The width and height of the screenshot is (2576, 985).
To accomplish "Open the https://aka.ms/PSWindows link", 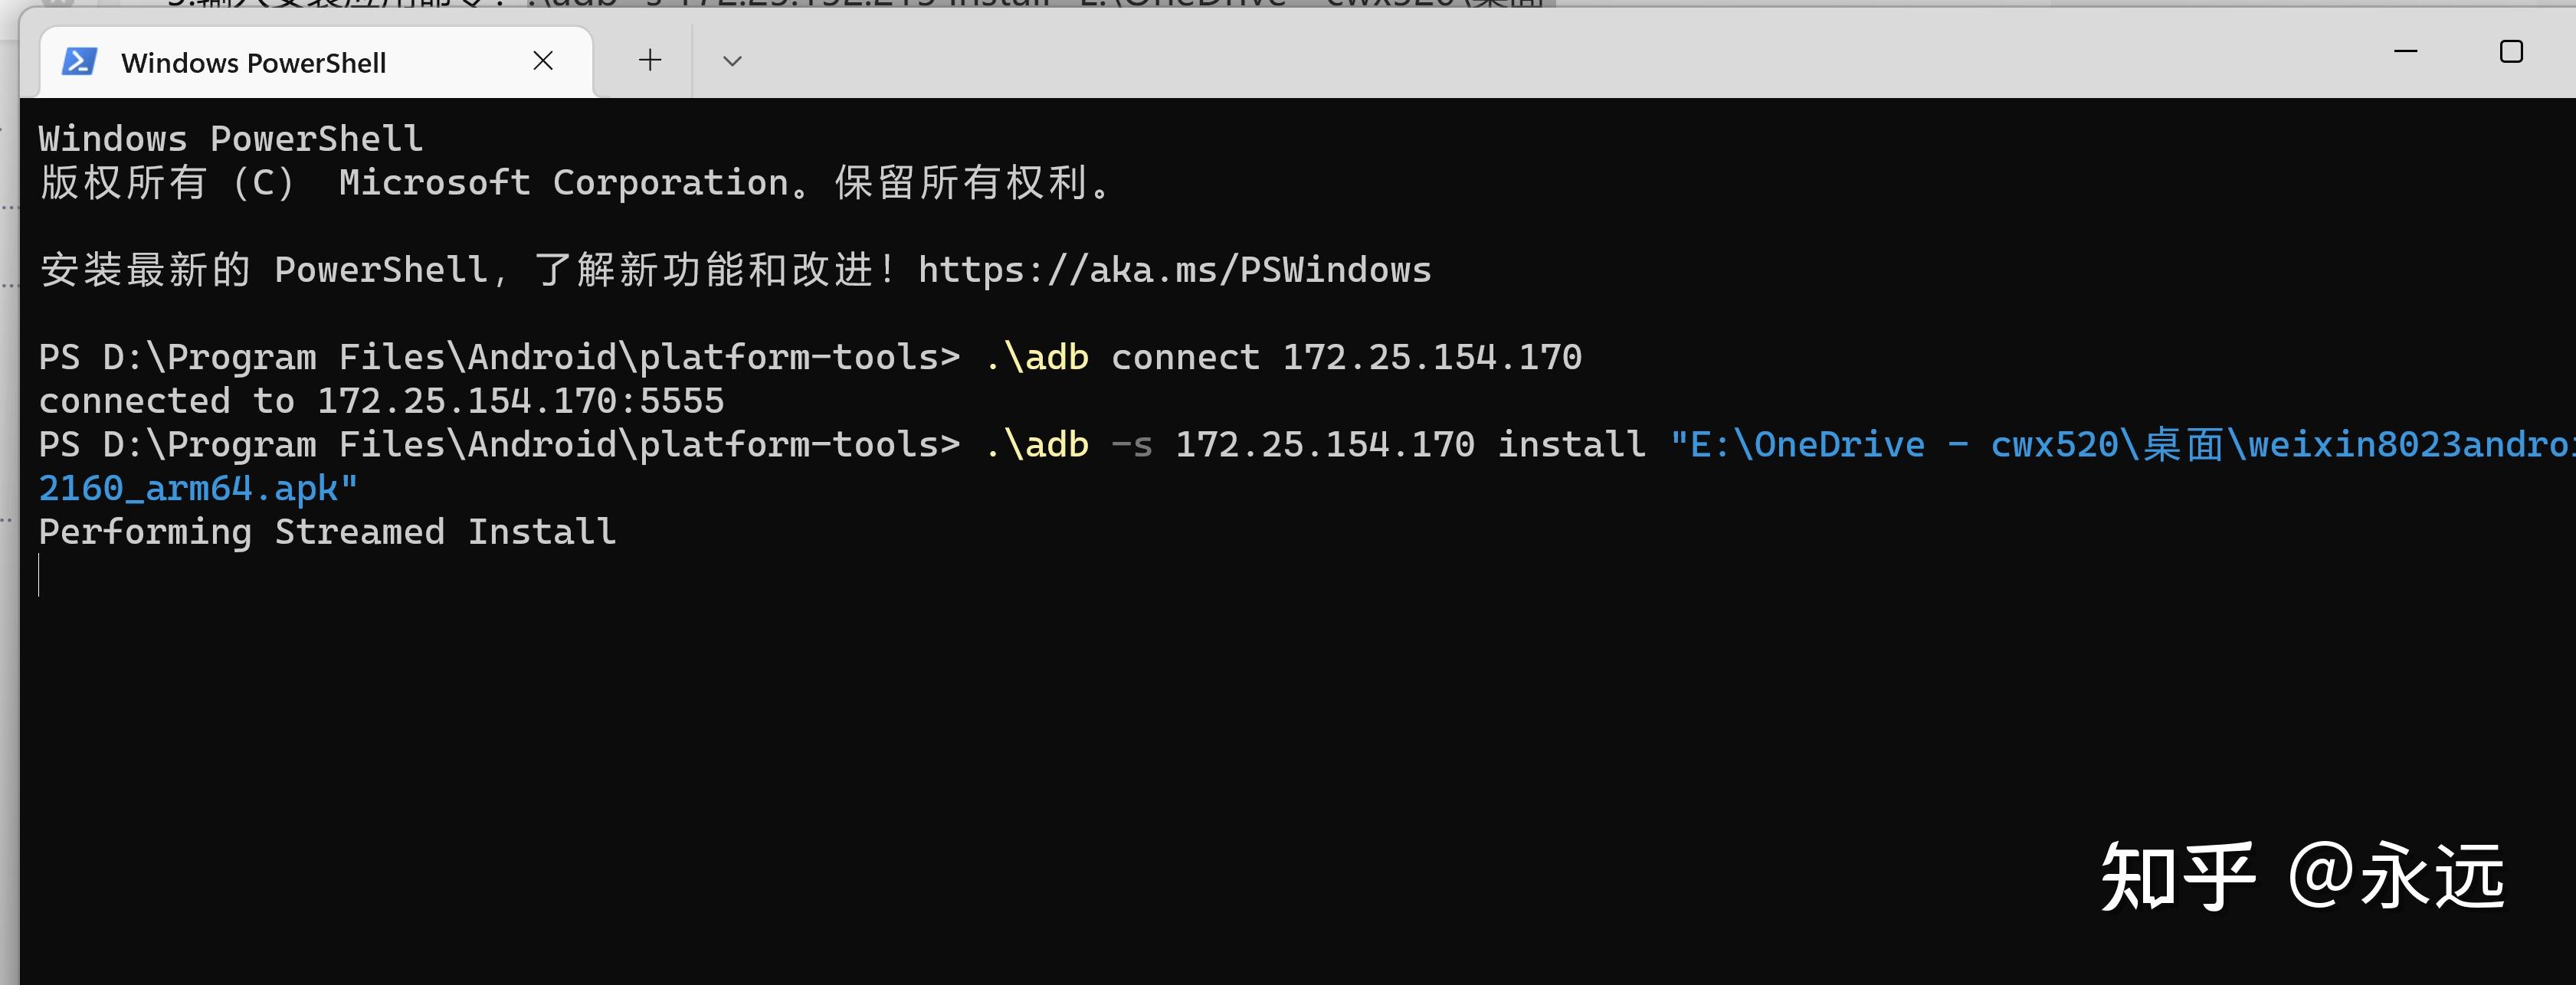I will (x=1174, y=270).
